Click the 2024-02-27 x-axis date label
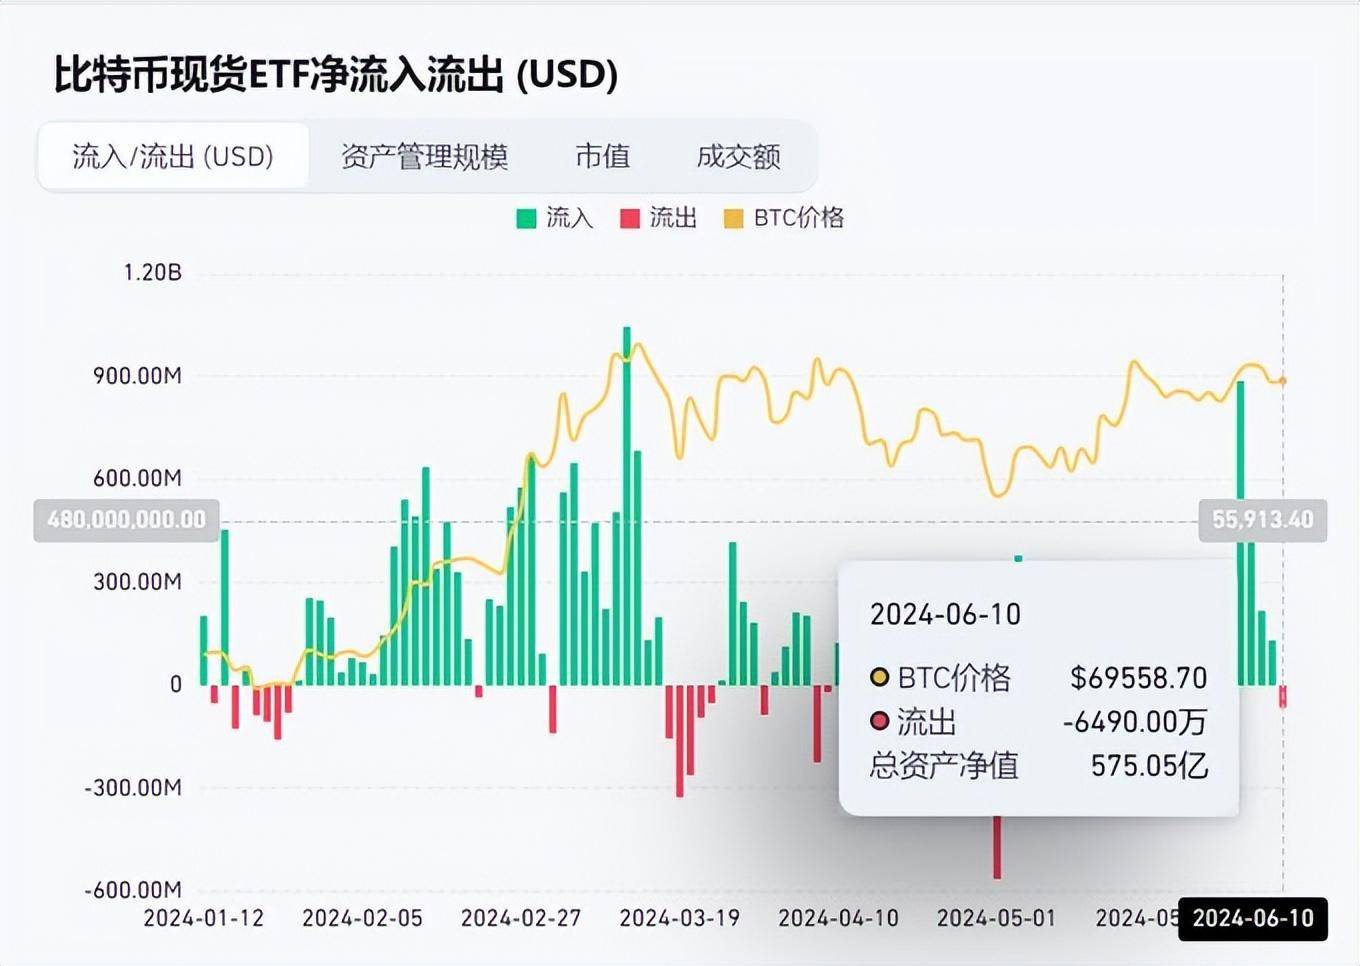Screen dimensions: 1360x966 click(521, 918)
